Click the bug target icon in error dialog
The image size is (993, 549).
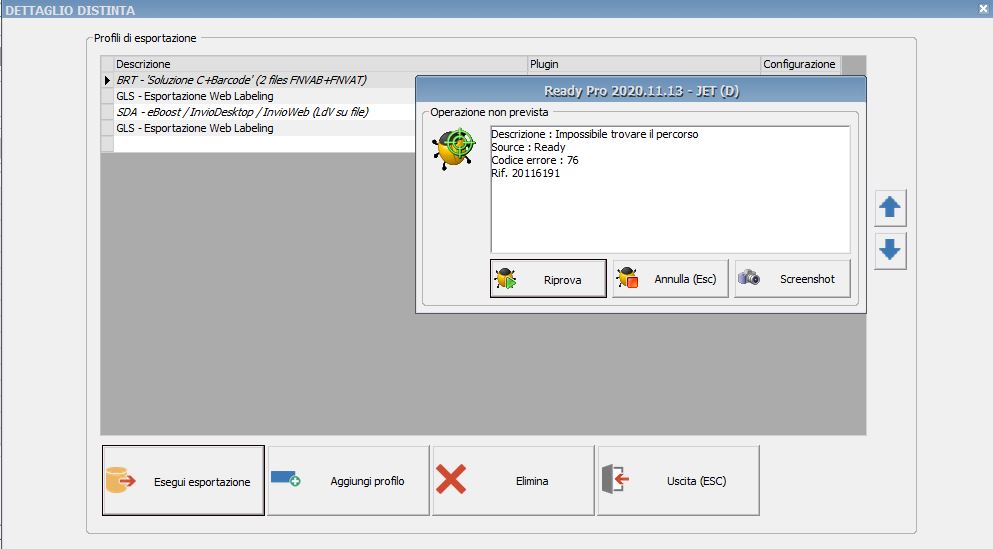coord(453,149)
